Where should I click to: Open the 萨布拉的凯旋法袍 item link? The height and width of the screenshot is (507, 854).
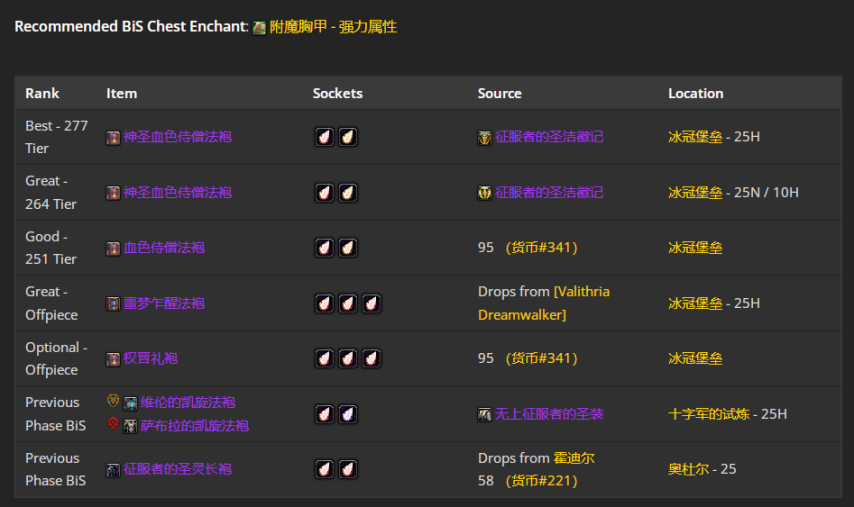pos(194,425)
